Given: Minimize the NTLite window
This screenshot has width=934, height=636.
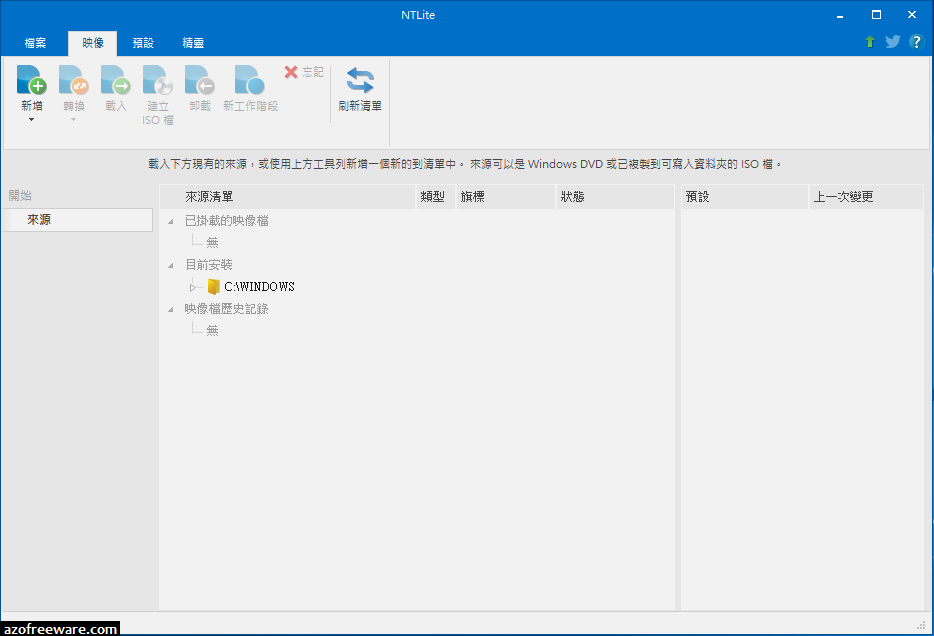Looking at the screenshot, I should click(x=840, y=15).
